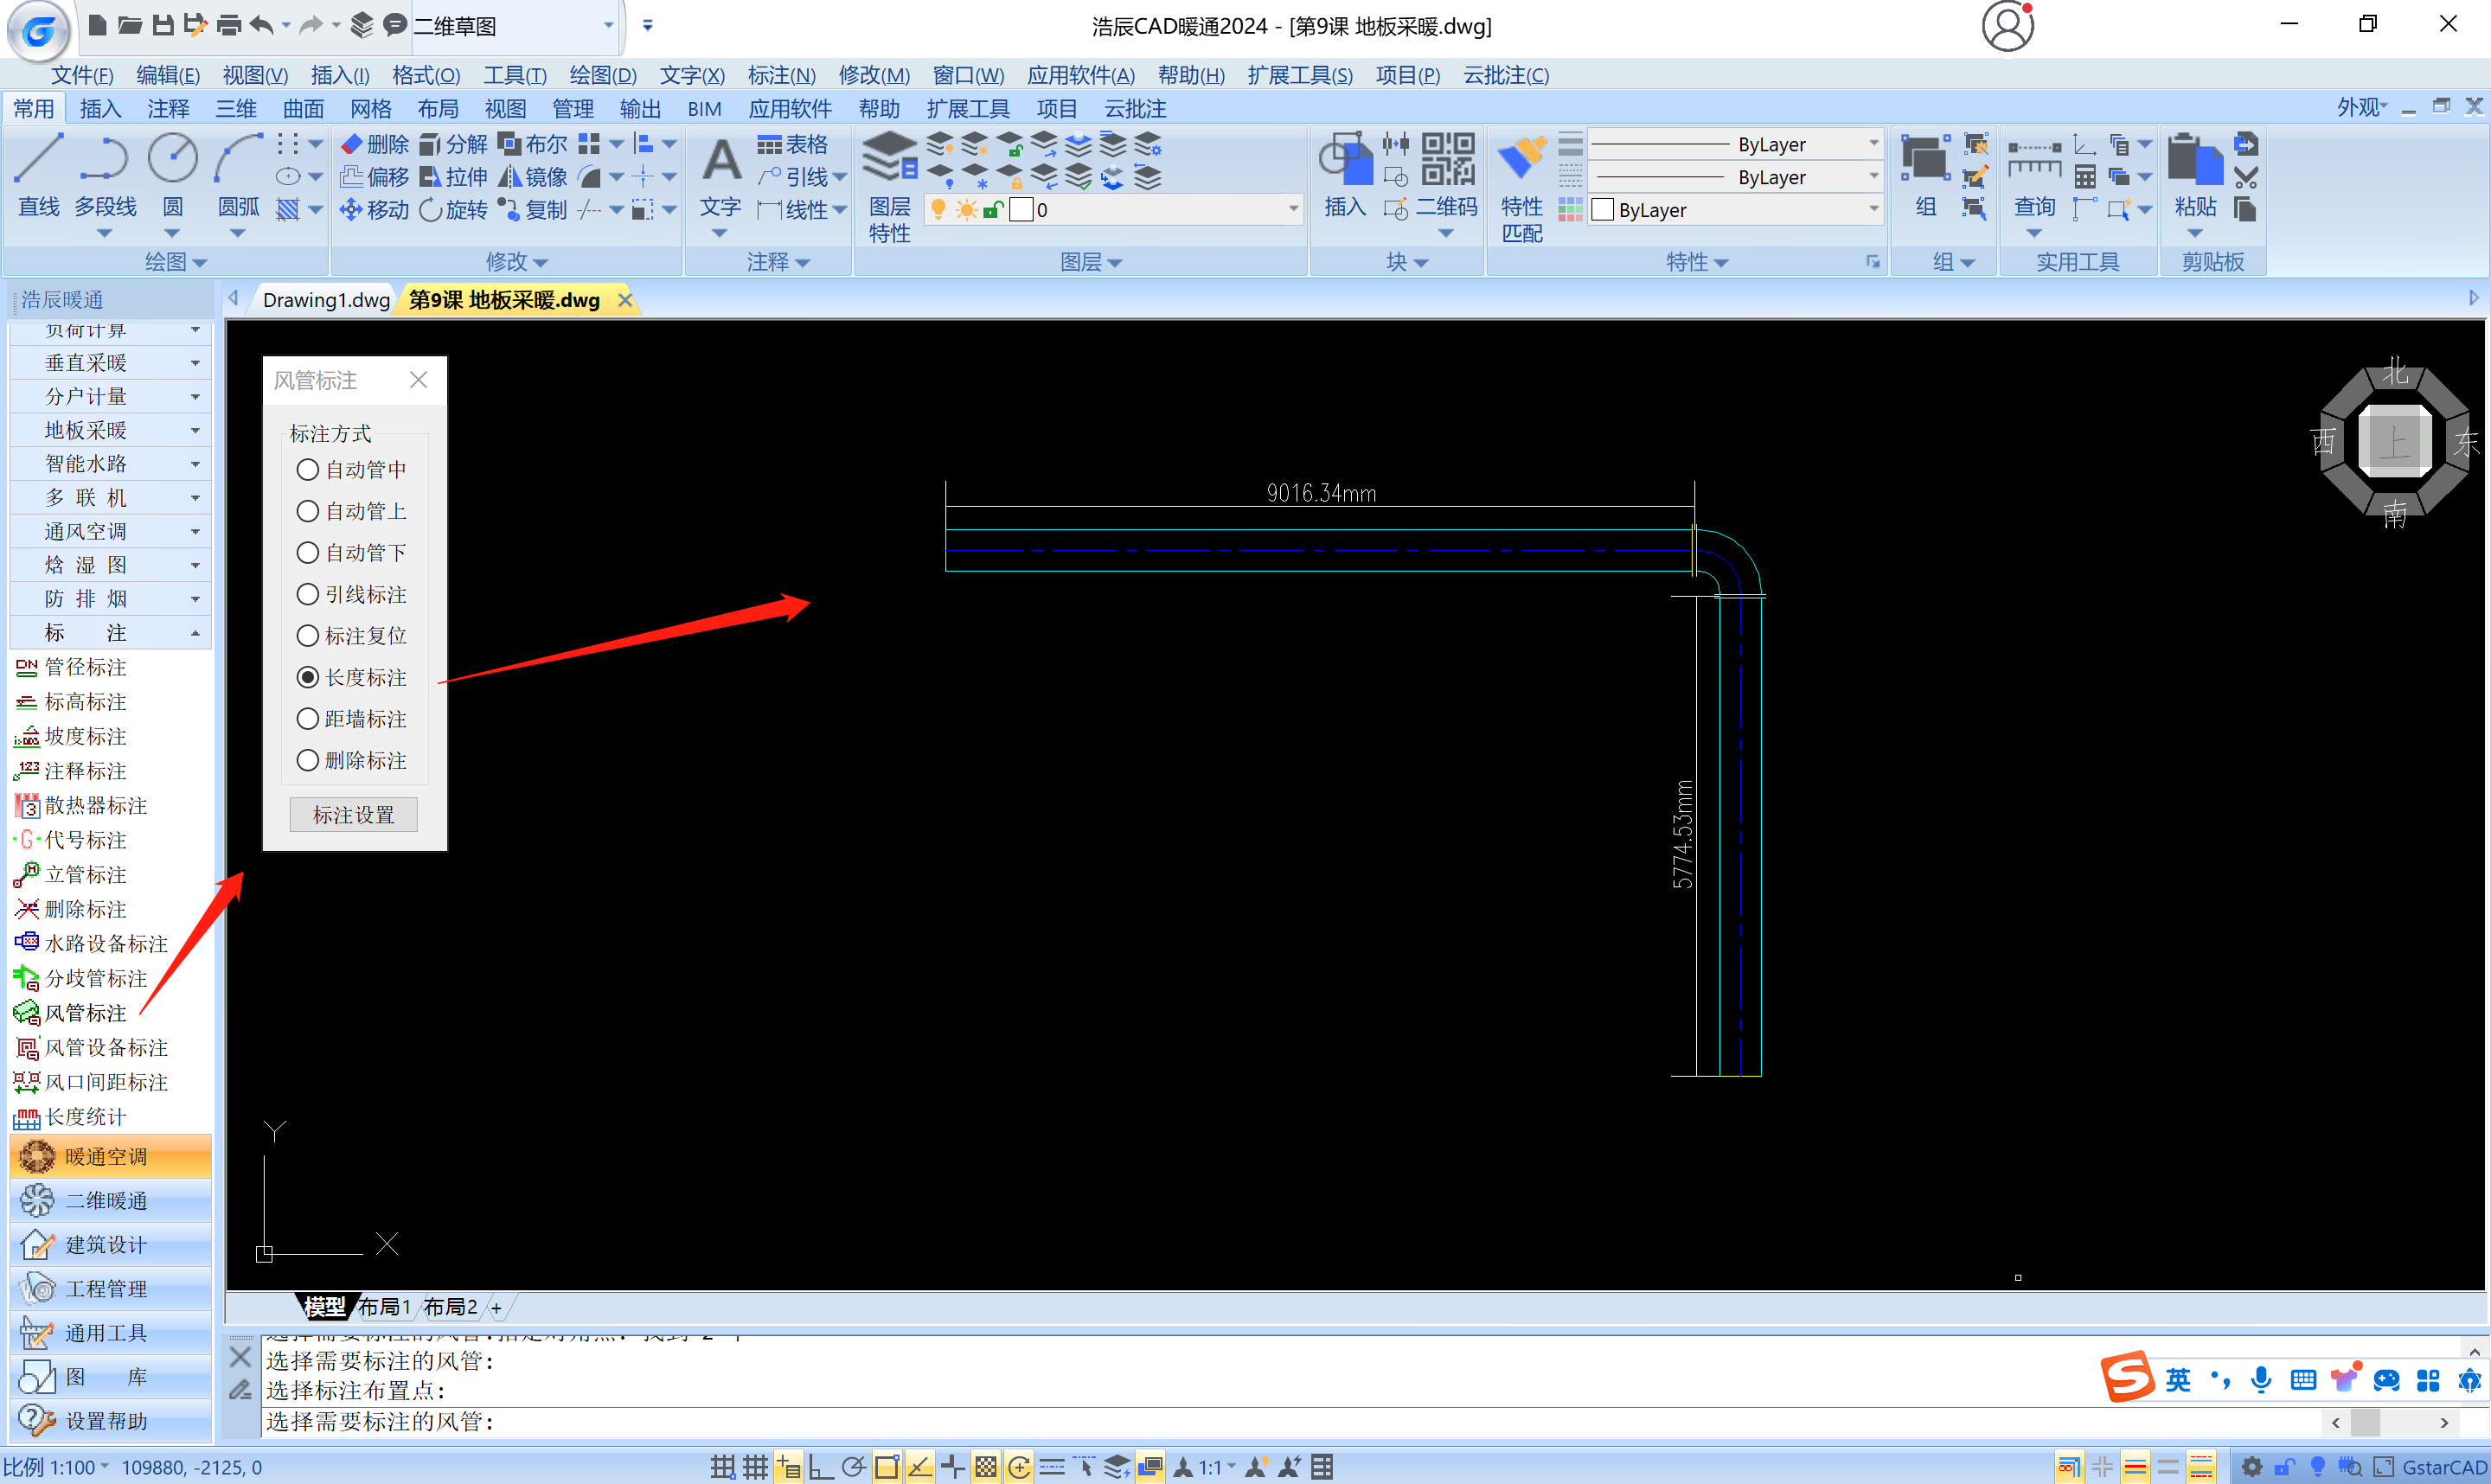Open the 标注(N) menu

click(781, 75)
